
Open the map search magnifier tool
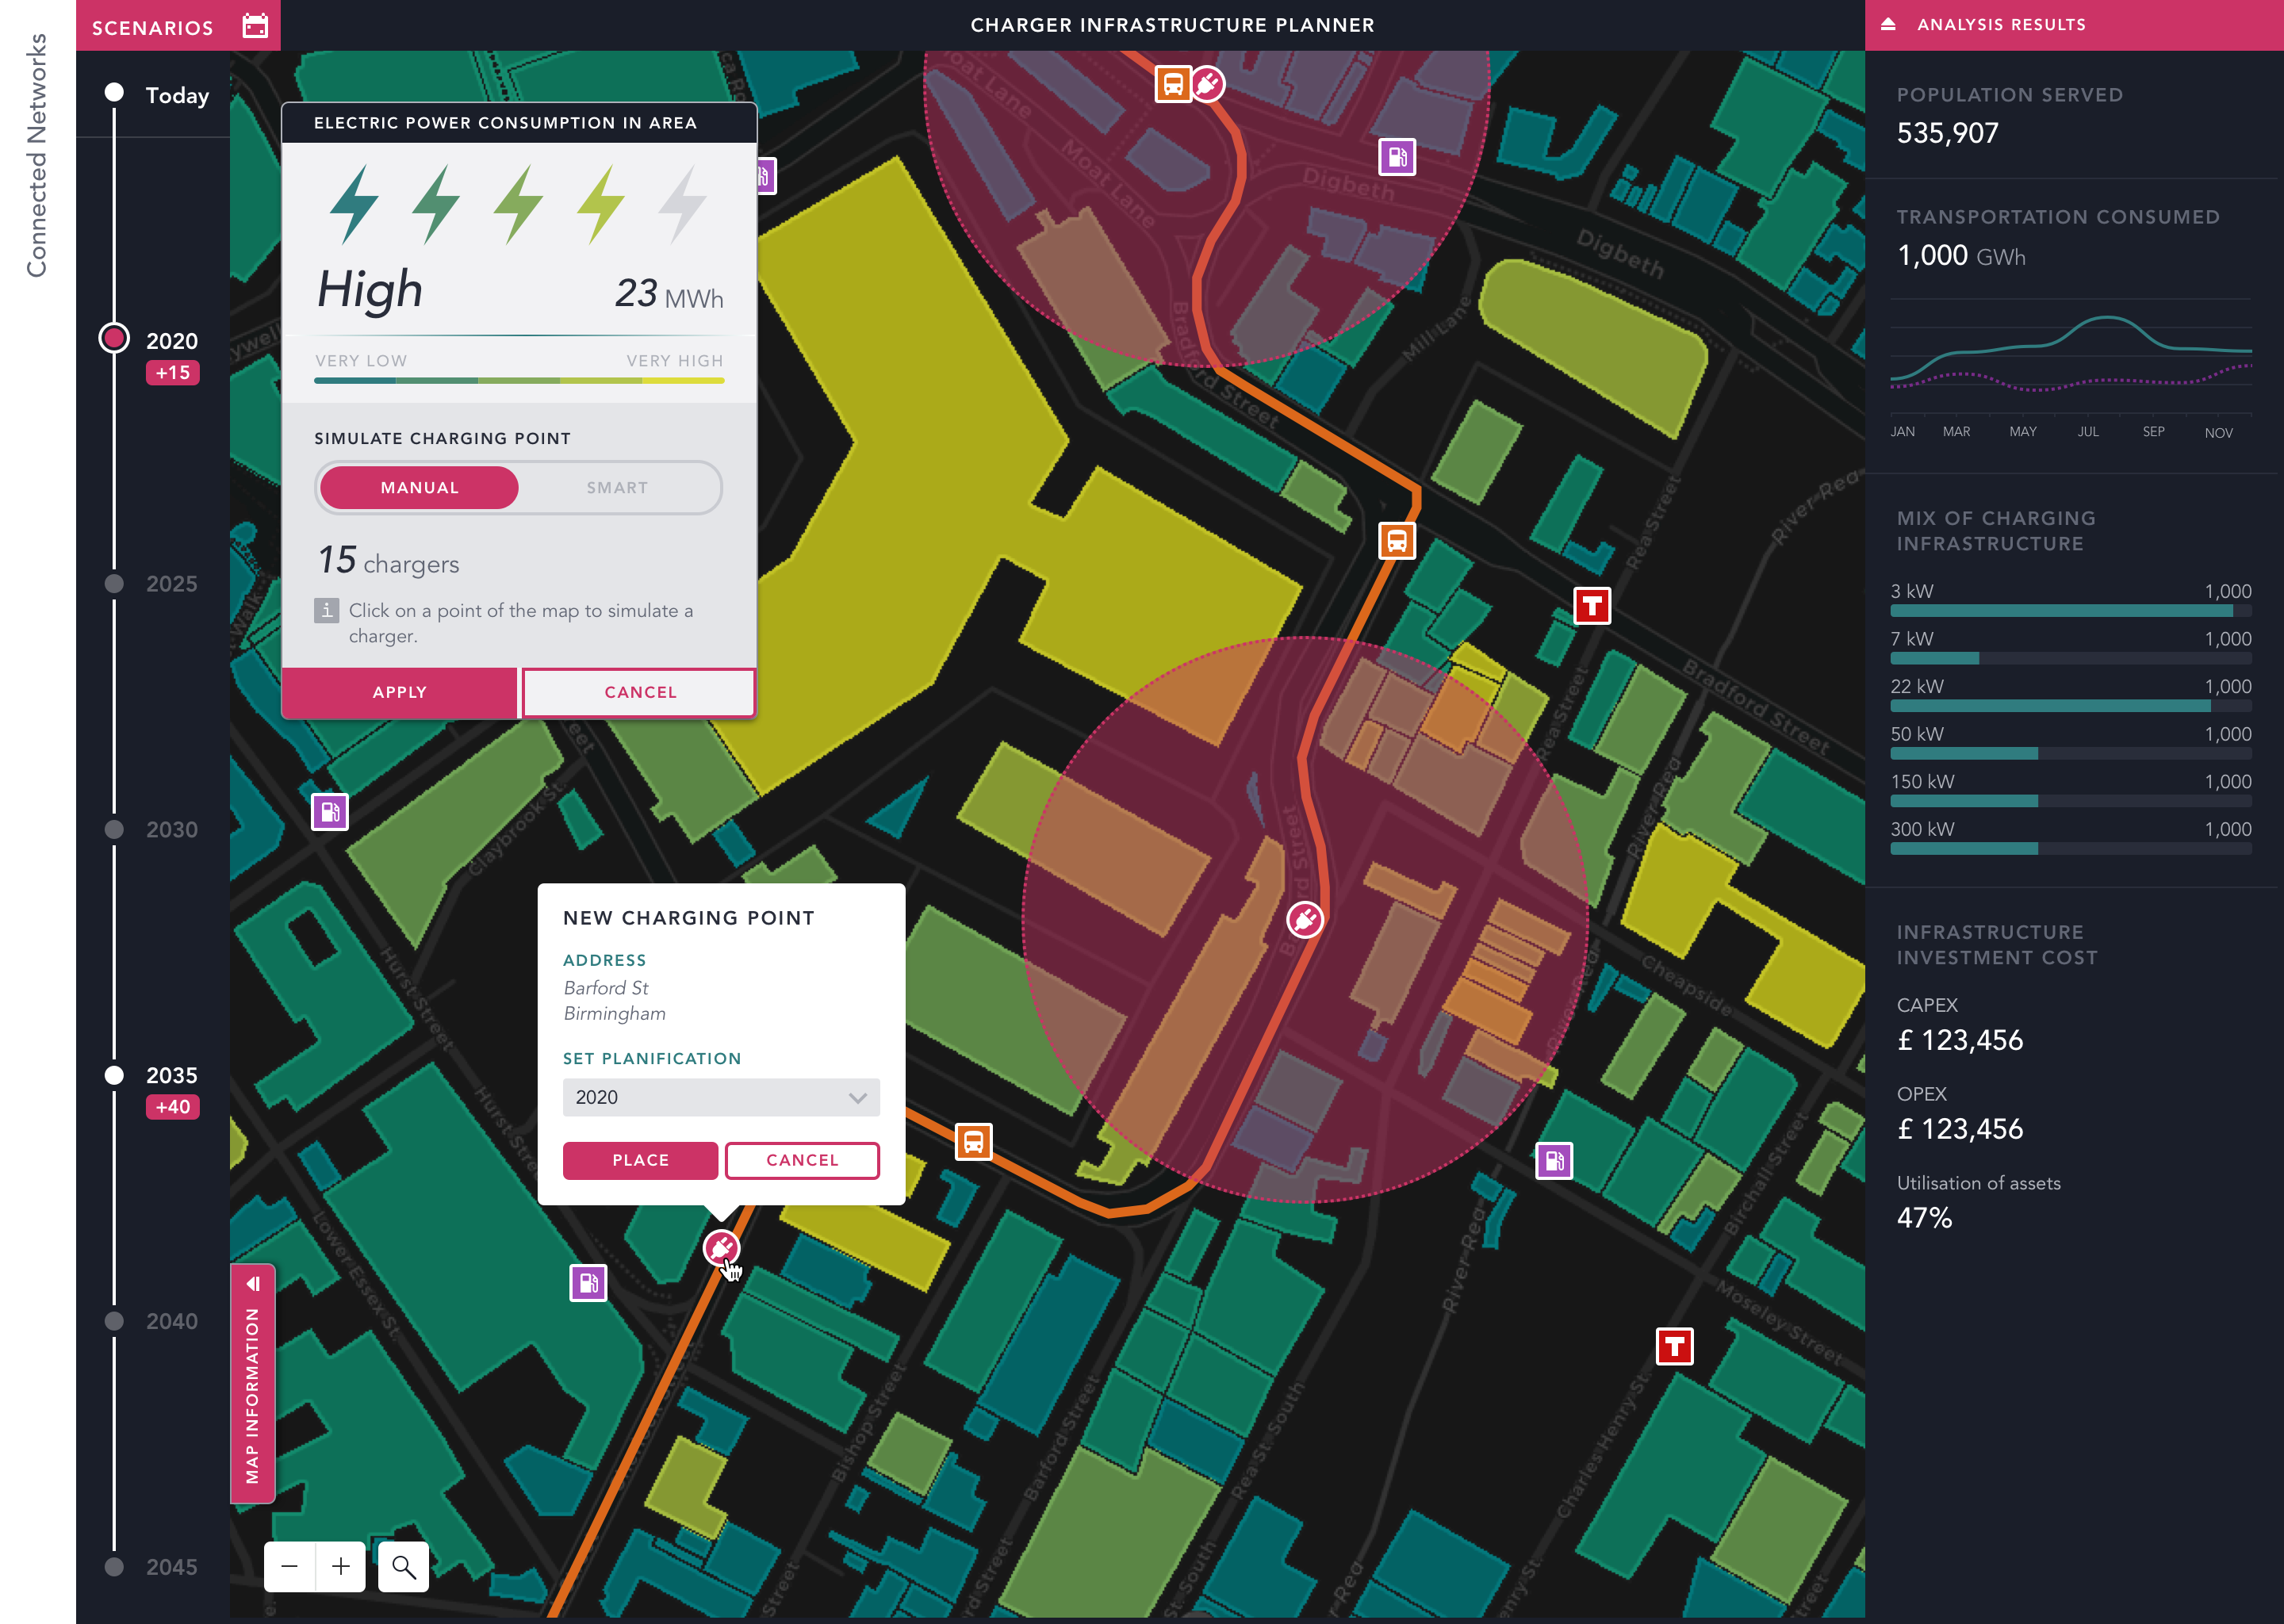click(x=403, y=1567)
